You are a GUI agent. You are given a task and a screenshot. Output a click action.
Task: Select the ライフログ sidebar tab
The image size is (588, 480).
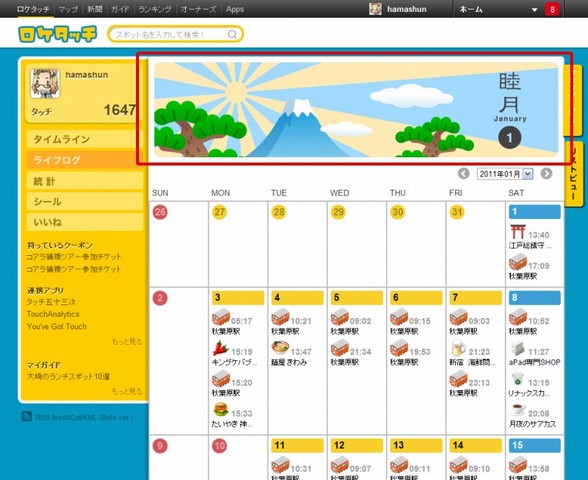85,160
